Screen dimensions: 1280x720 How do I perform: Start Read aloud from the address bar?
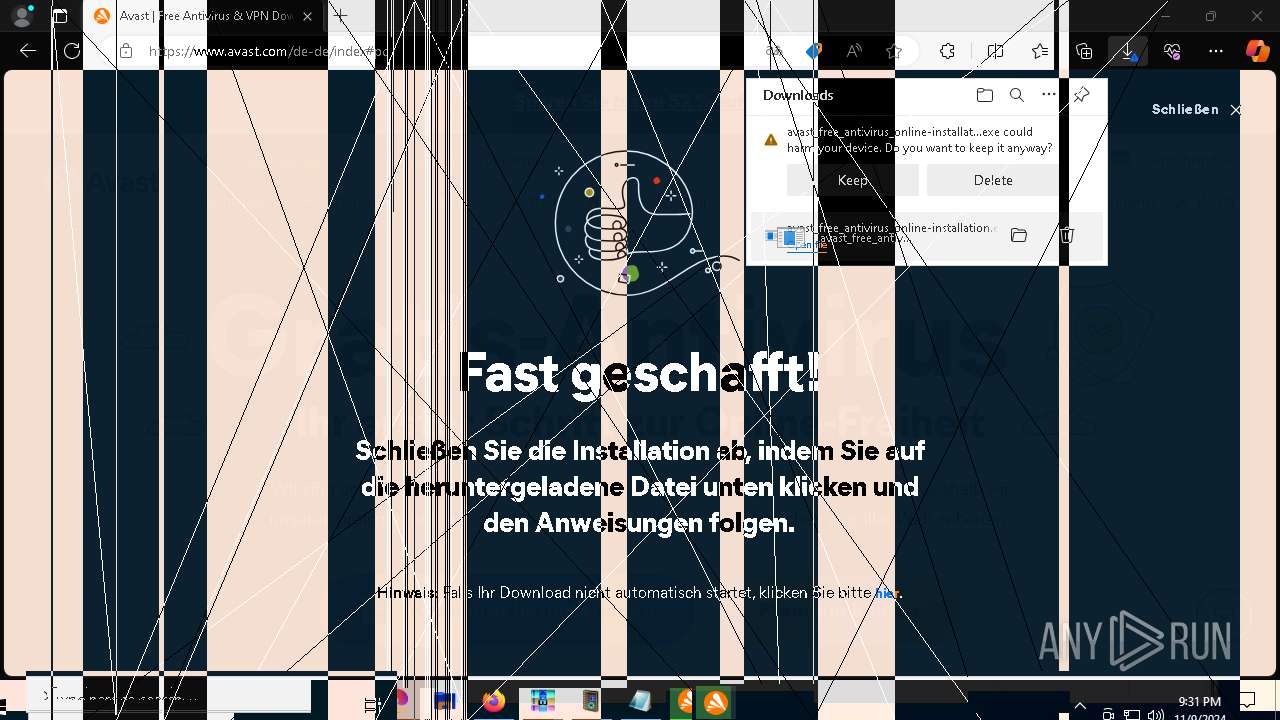click(854, 51)
